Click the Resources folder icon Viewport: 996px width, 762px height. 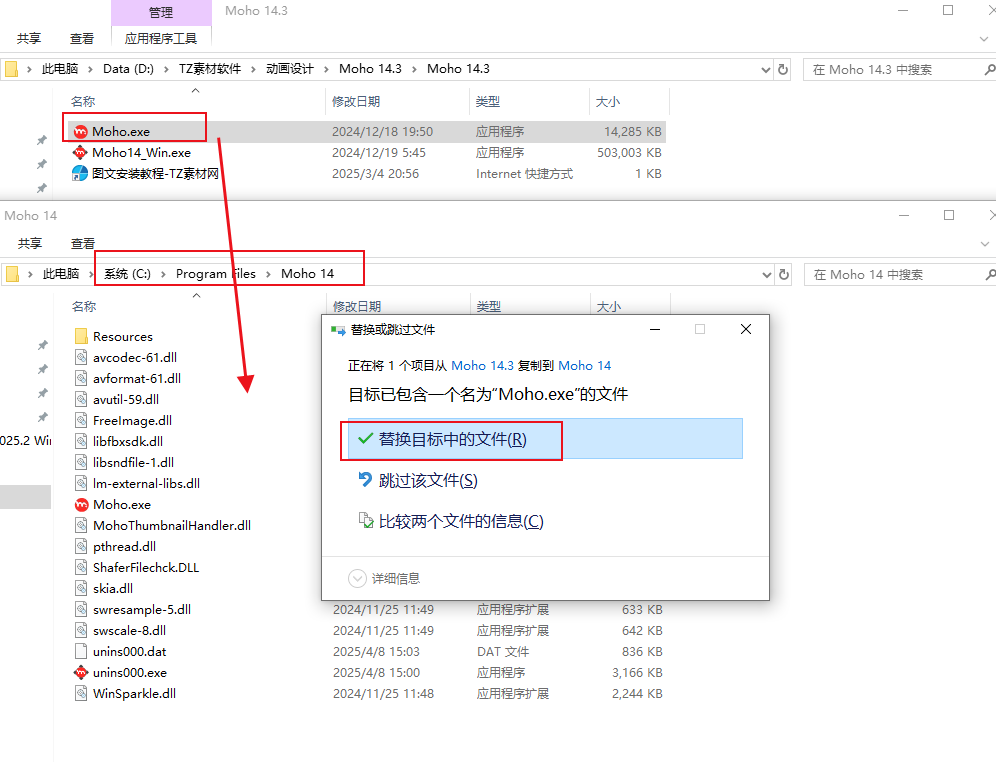click(81, 336)
